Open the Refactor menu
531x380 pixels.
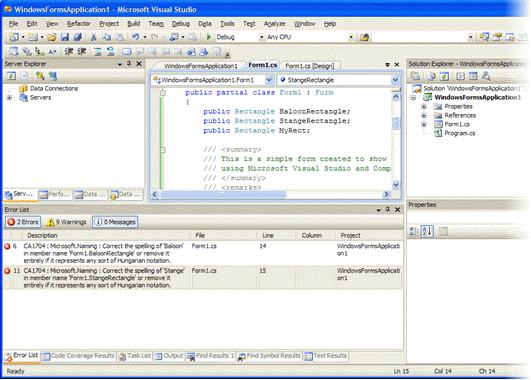point(79,24)
